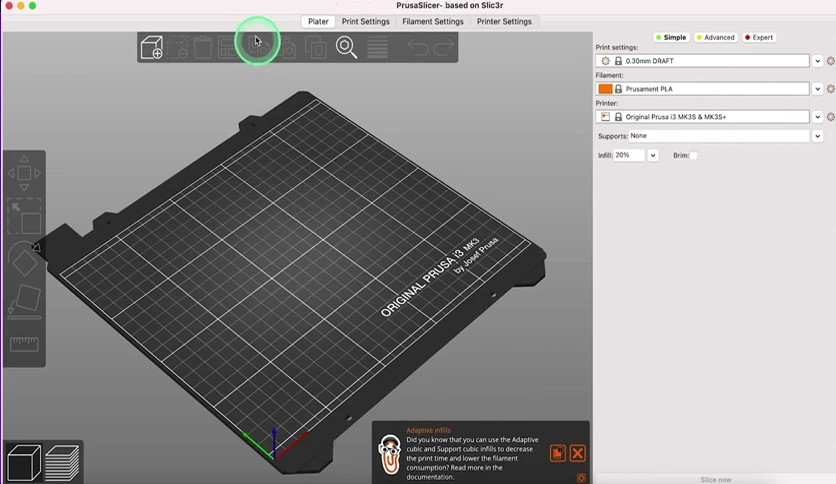Click the Arrange objects toolbar icon
The image size is (836, 484).
228,47
